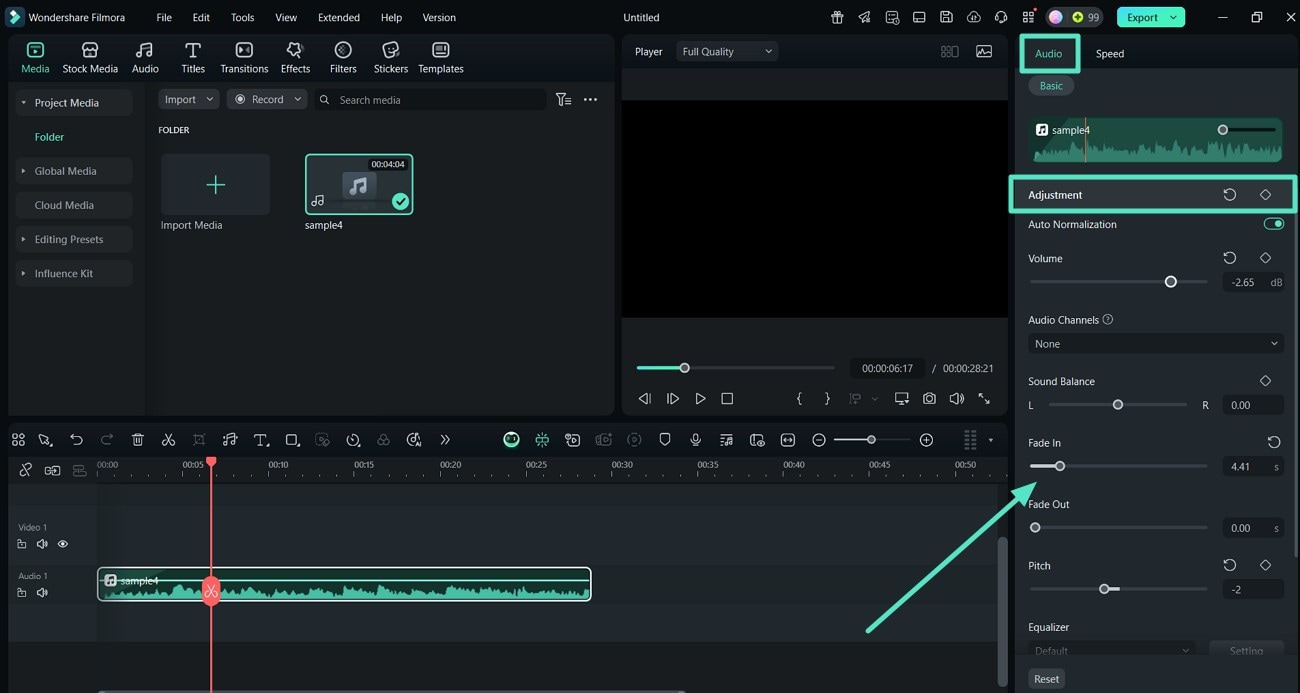Open media filter sort options

click(564, 100)
